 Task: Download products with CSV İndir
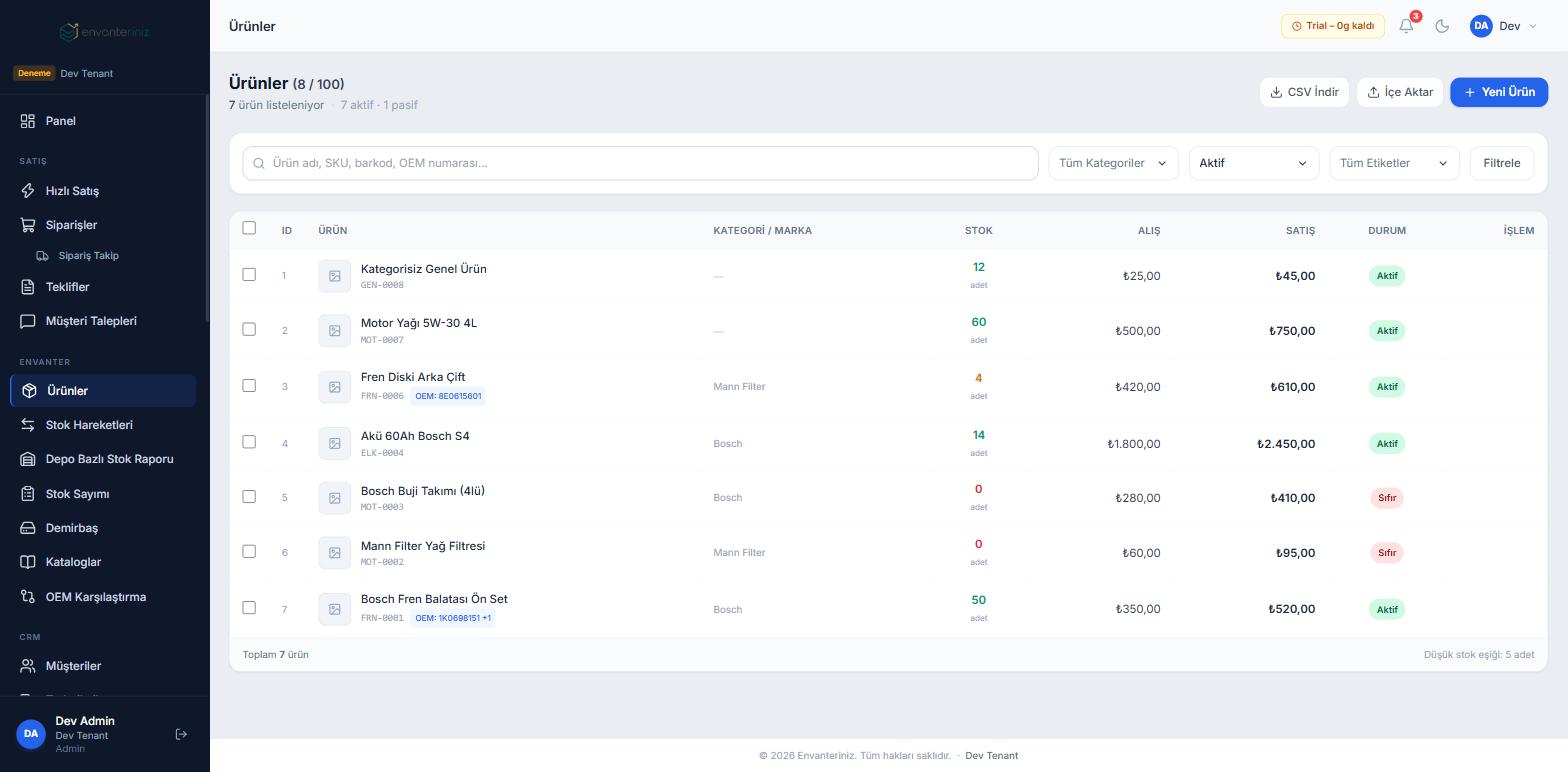pos(1304,92)
